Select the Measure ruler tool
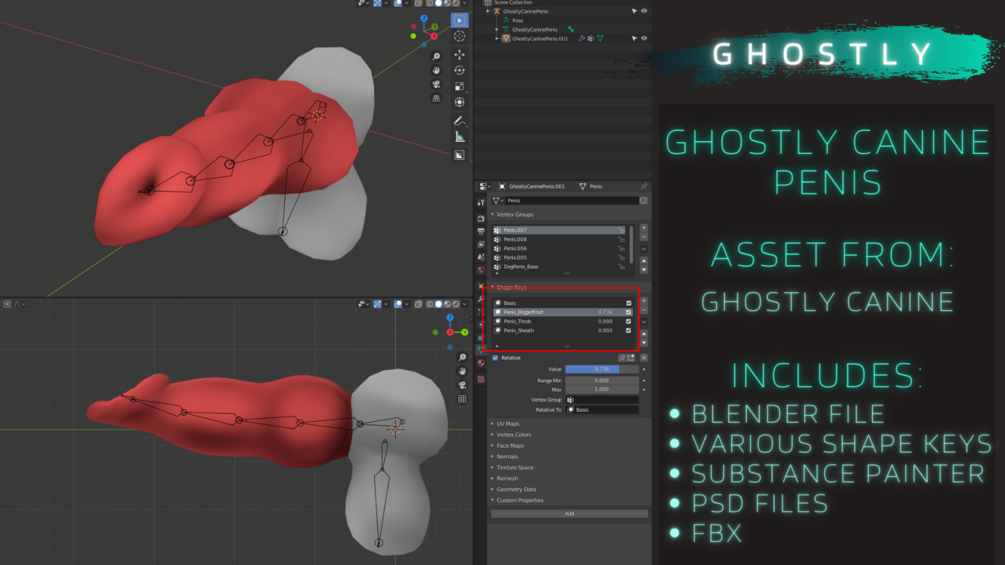This screenshot has height=565, width=1005. (460, 136)
